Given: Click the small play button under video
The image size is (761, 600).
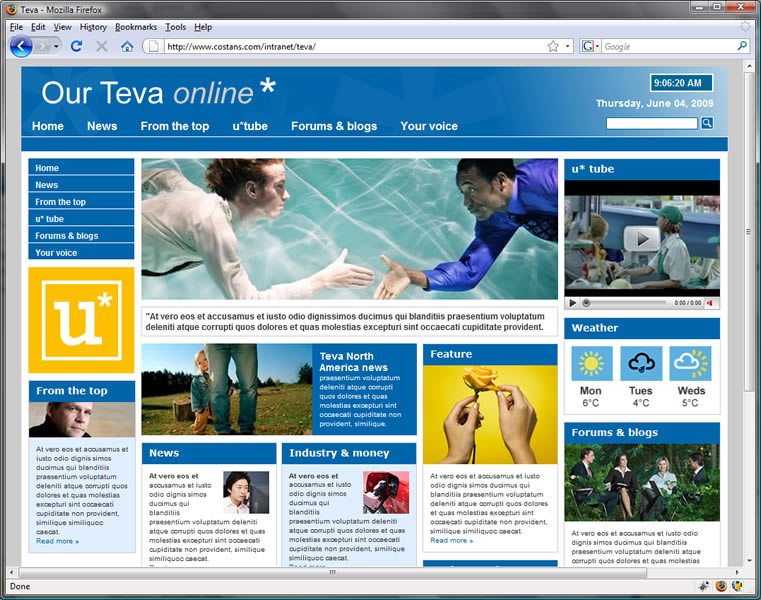Looking at the screenshot, I should click(573, 303).
